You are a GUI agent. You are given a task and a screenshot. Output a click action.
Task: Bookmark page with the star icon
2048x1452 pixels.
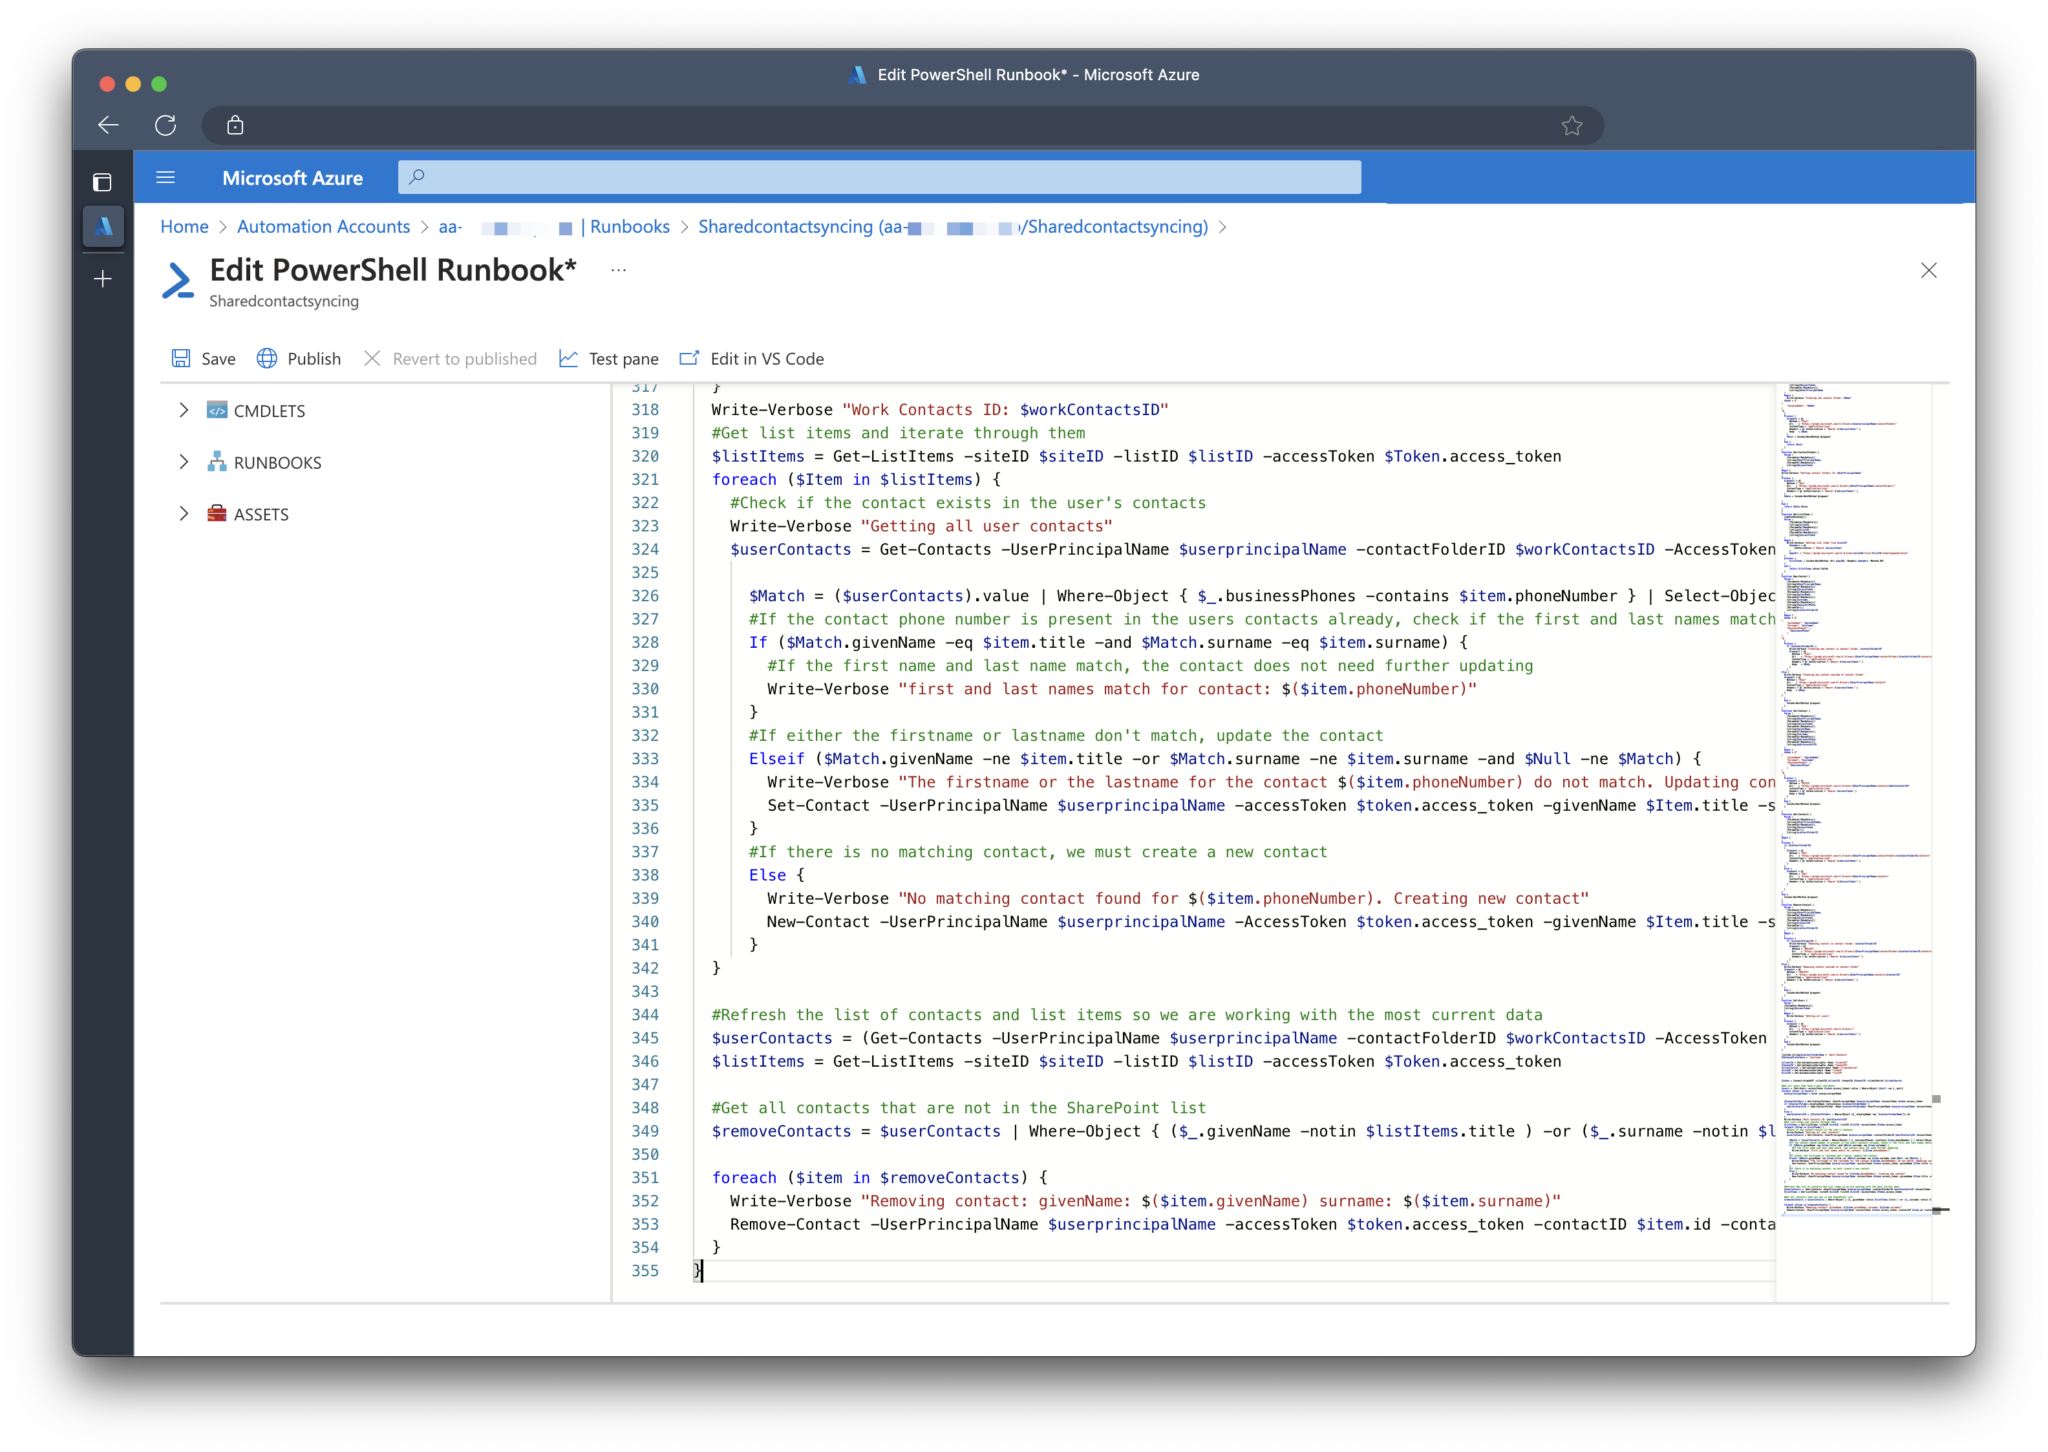pyautogui.click(x=1572, y=125)
